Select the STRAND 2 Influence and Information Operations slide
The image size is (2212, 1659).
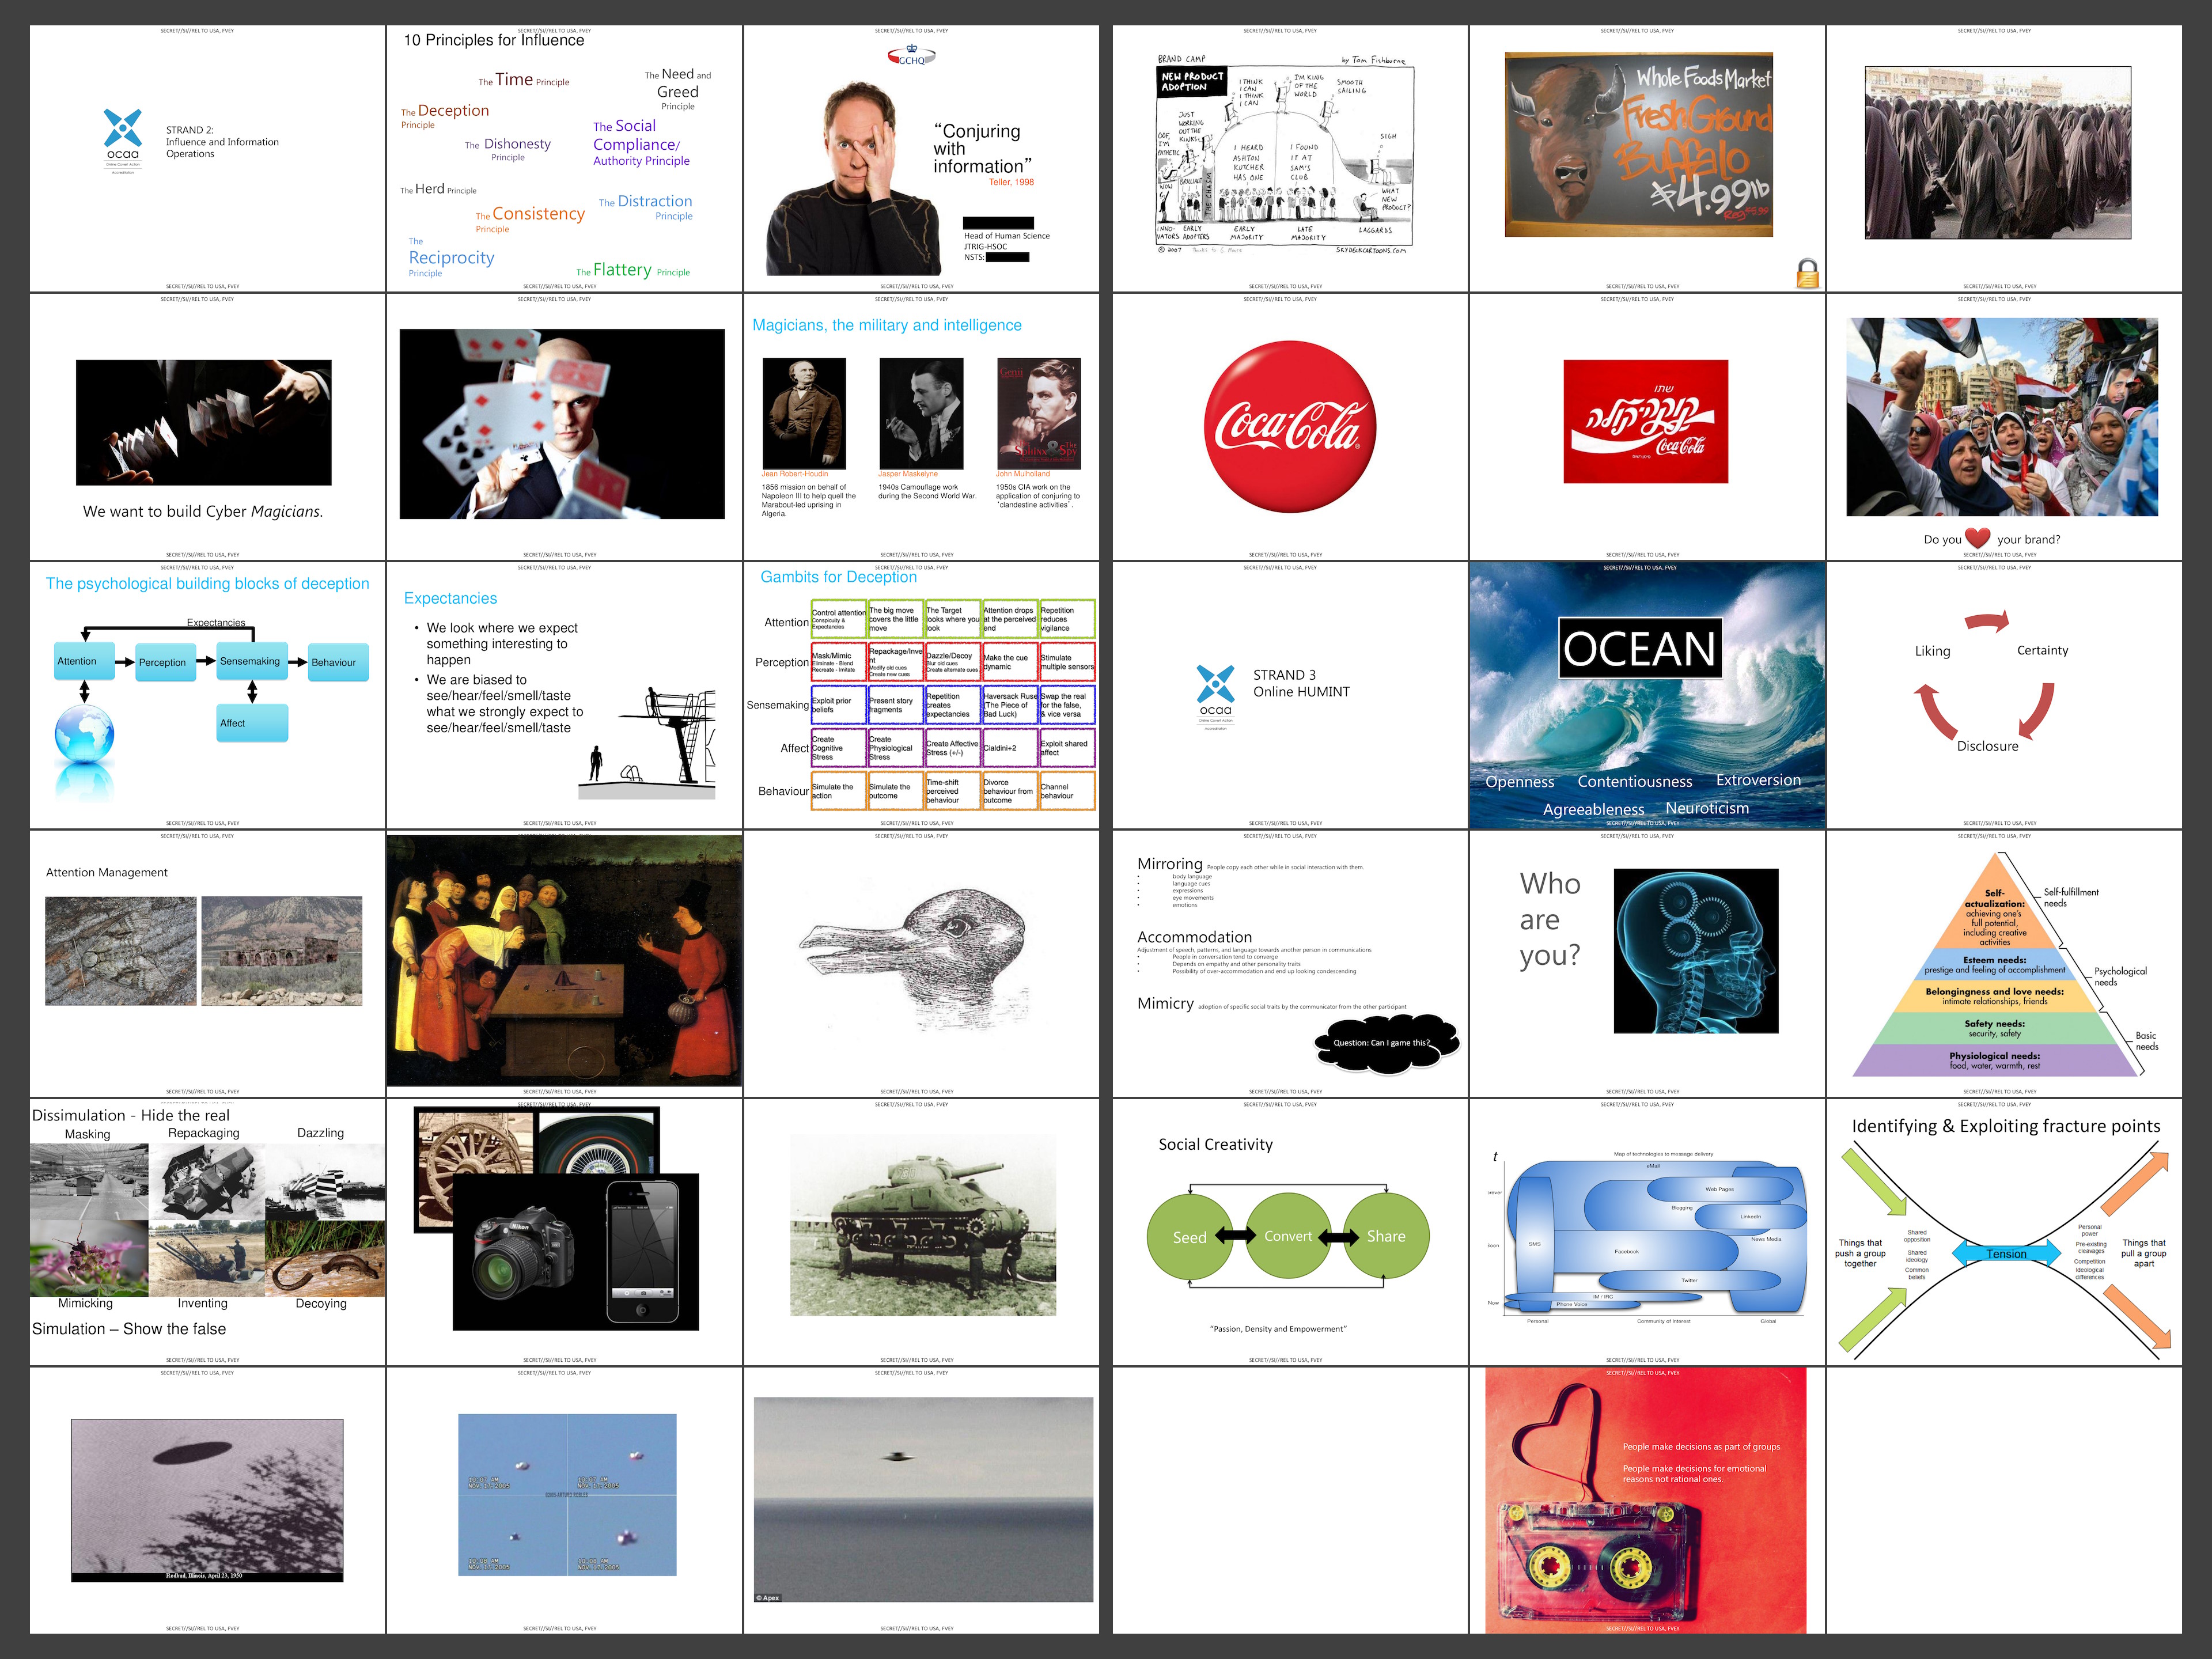click(x=207, y=158)
